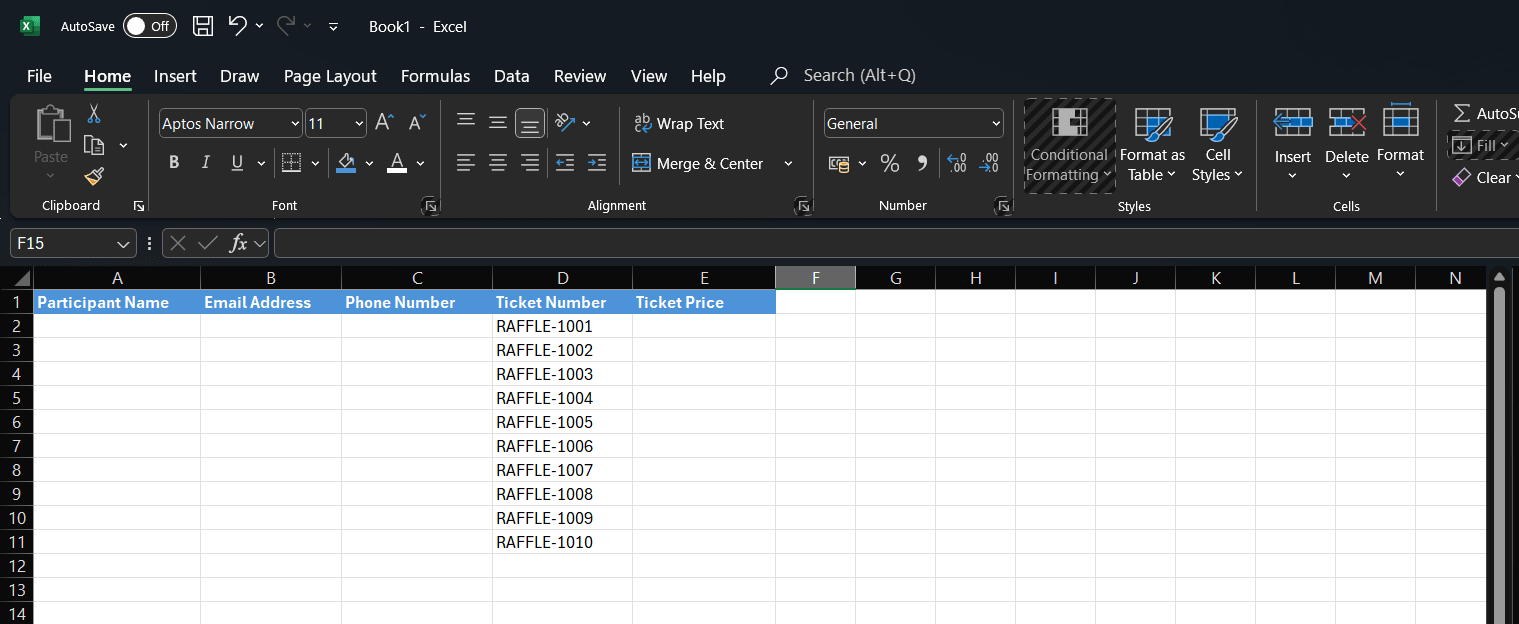Open Font settings dialog launcher
This screenshot has width=1519, height=624.
click(x=430, y=206)
